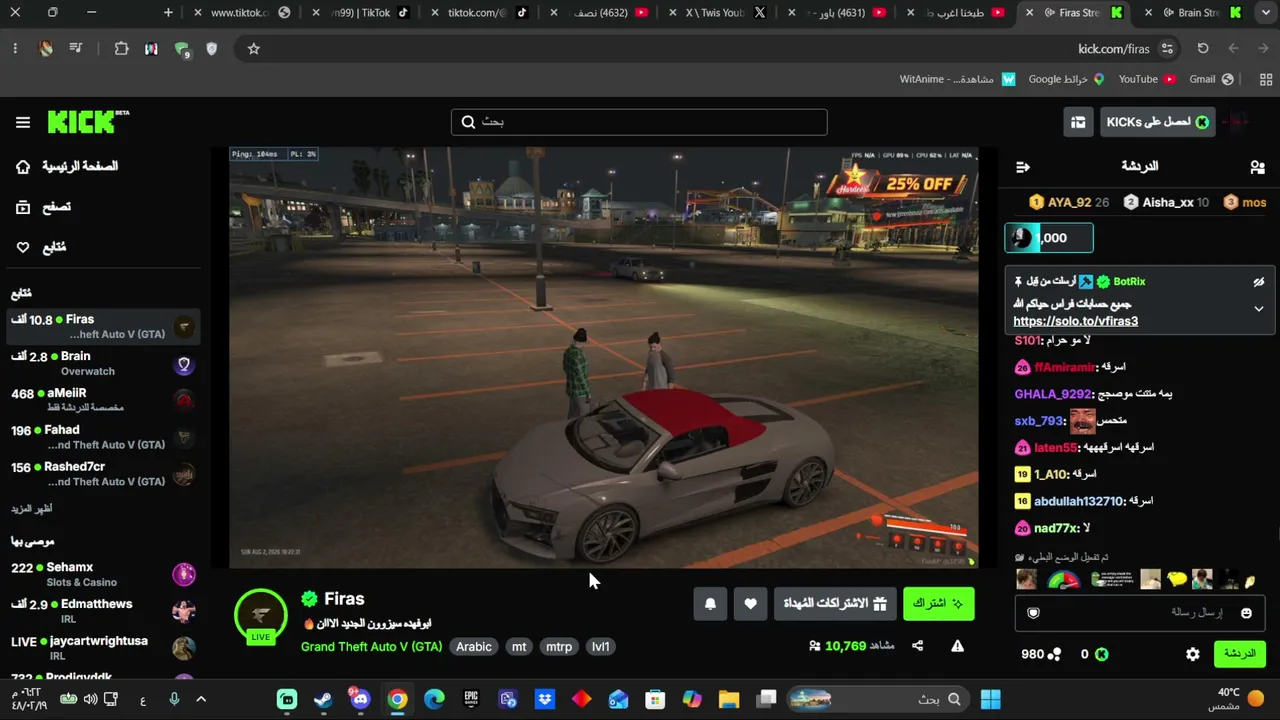The image size is (1280, 720).
Task: Open the WitAnime bookmark
Action: (x=957, y=79)
